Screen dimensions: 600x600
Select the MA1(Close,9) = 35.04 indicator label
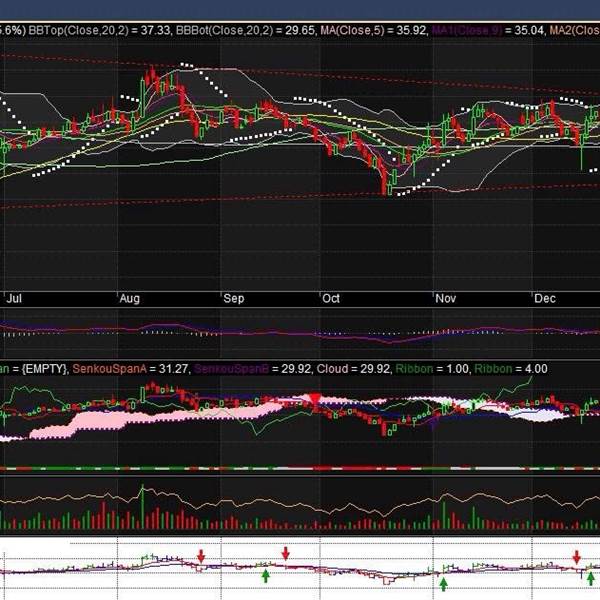[x=488, y=30]
